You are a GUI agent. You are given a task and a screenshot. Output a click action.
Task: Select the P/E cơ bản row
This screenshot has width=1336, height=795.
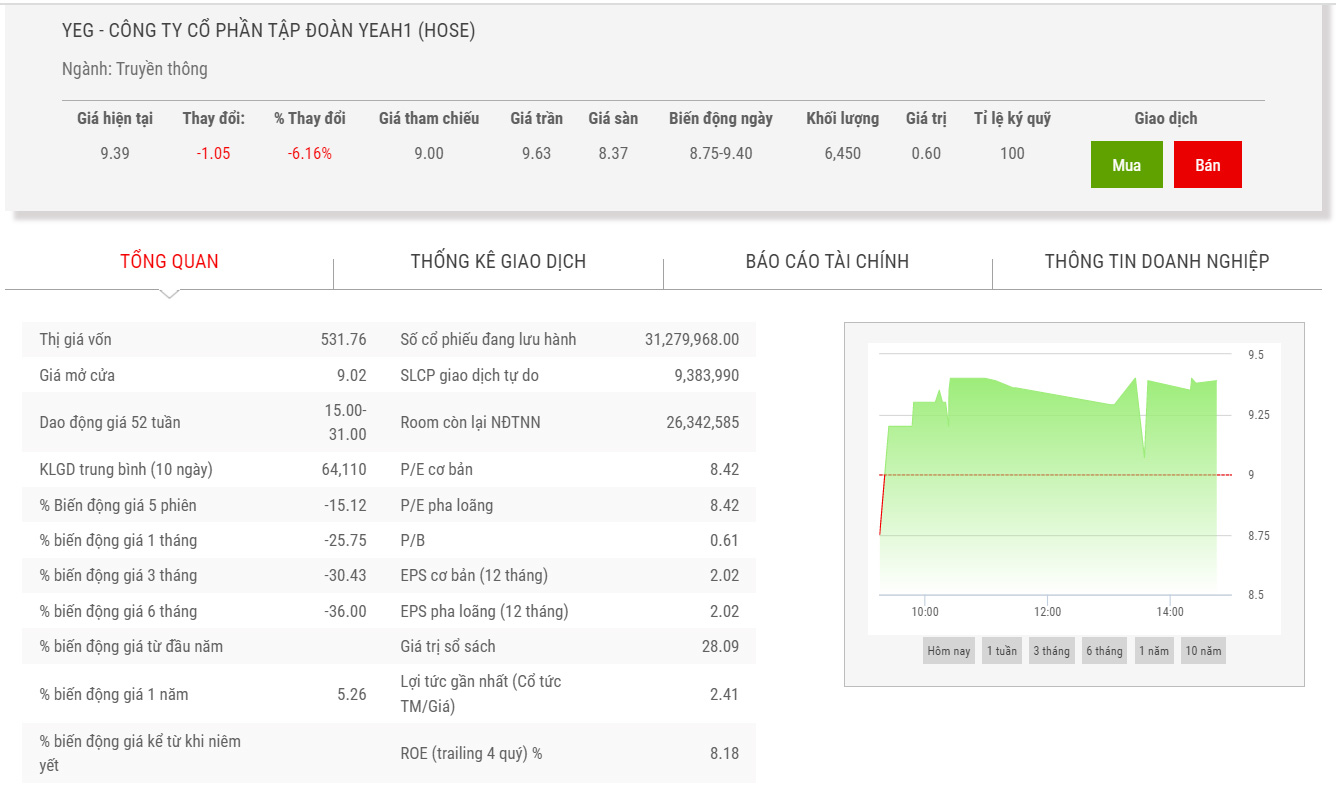point(569,469)
